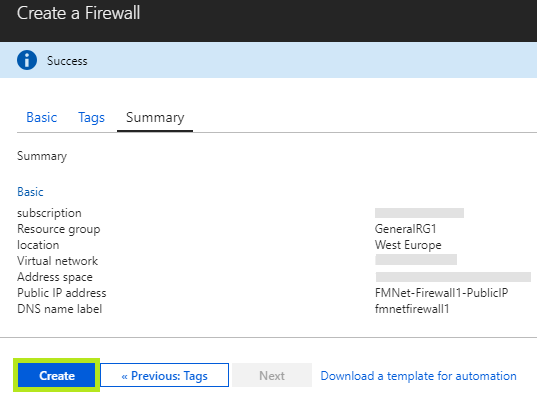Viewport: 537px width, 404px height.
Task: Switch to the Tags tab
Action: click(x=91, y=117)
